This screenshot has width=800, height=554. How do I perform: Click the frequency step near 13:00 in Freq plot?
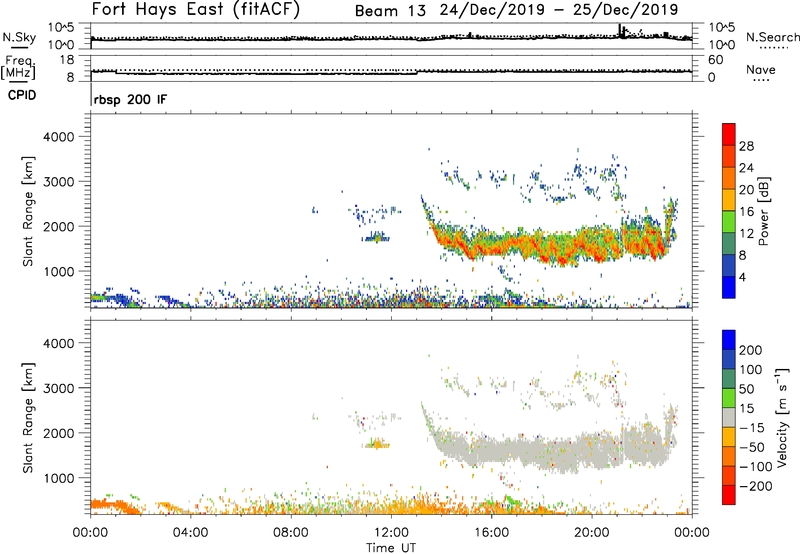pos(417,72)
